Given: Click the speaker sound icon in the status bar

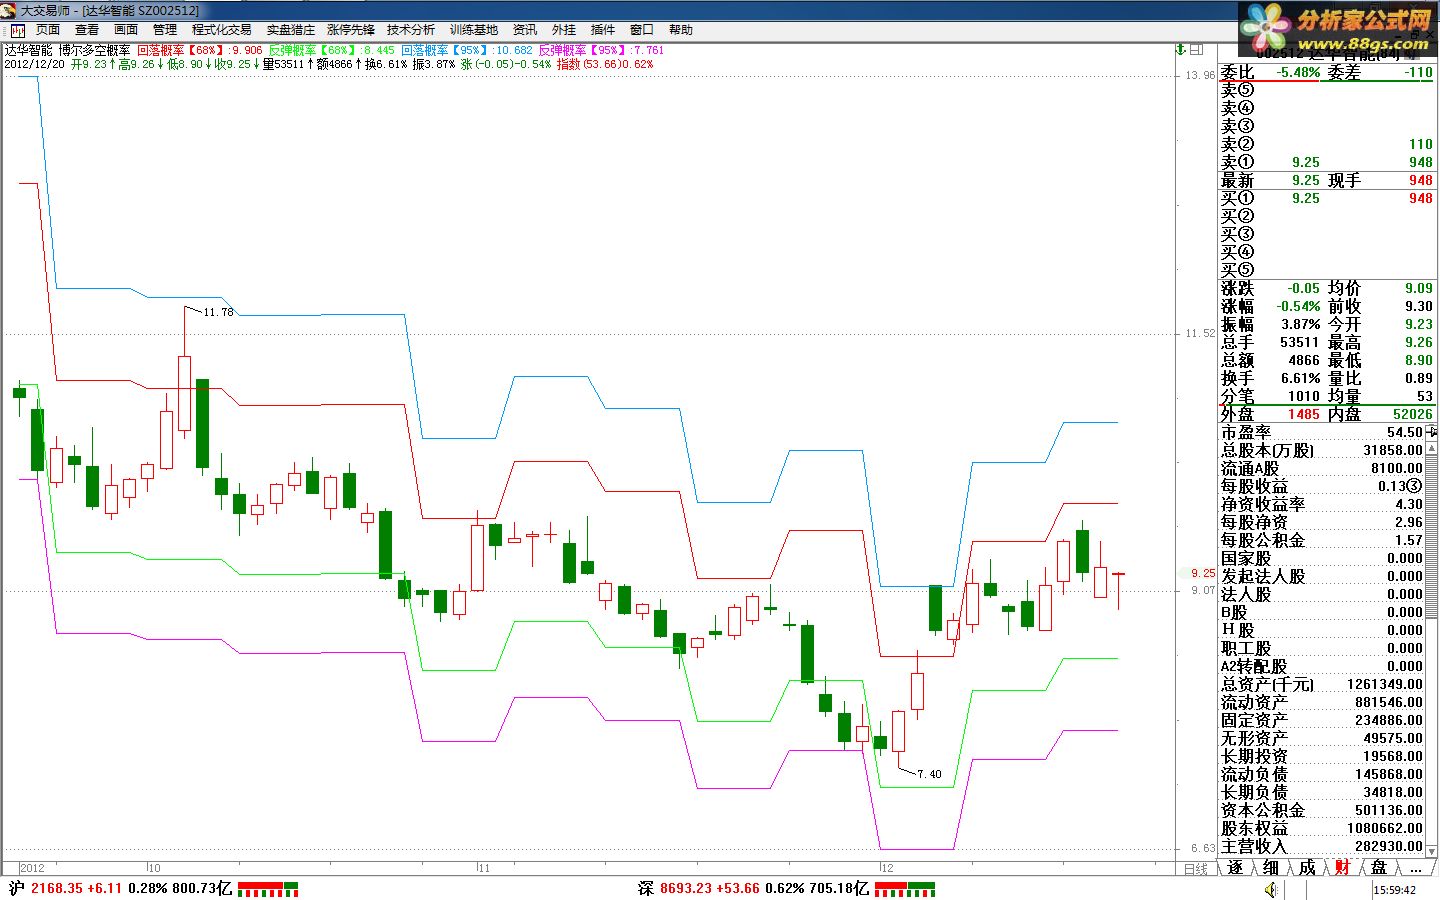Looking at the screenshot, I should click(1271, 889).
